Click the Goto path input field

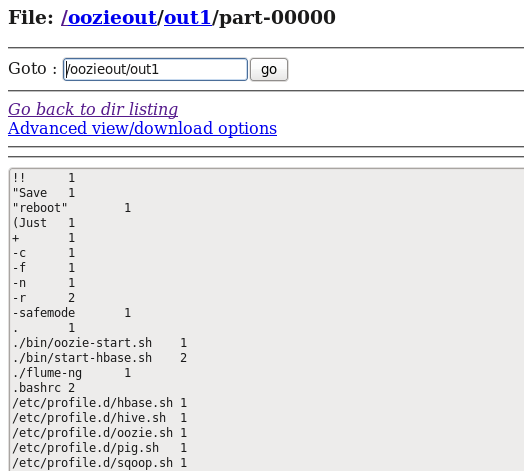(x=155, y=70)
